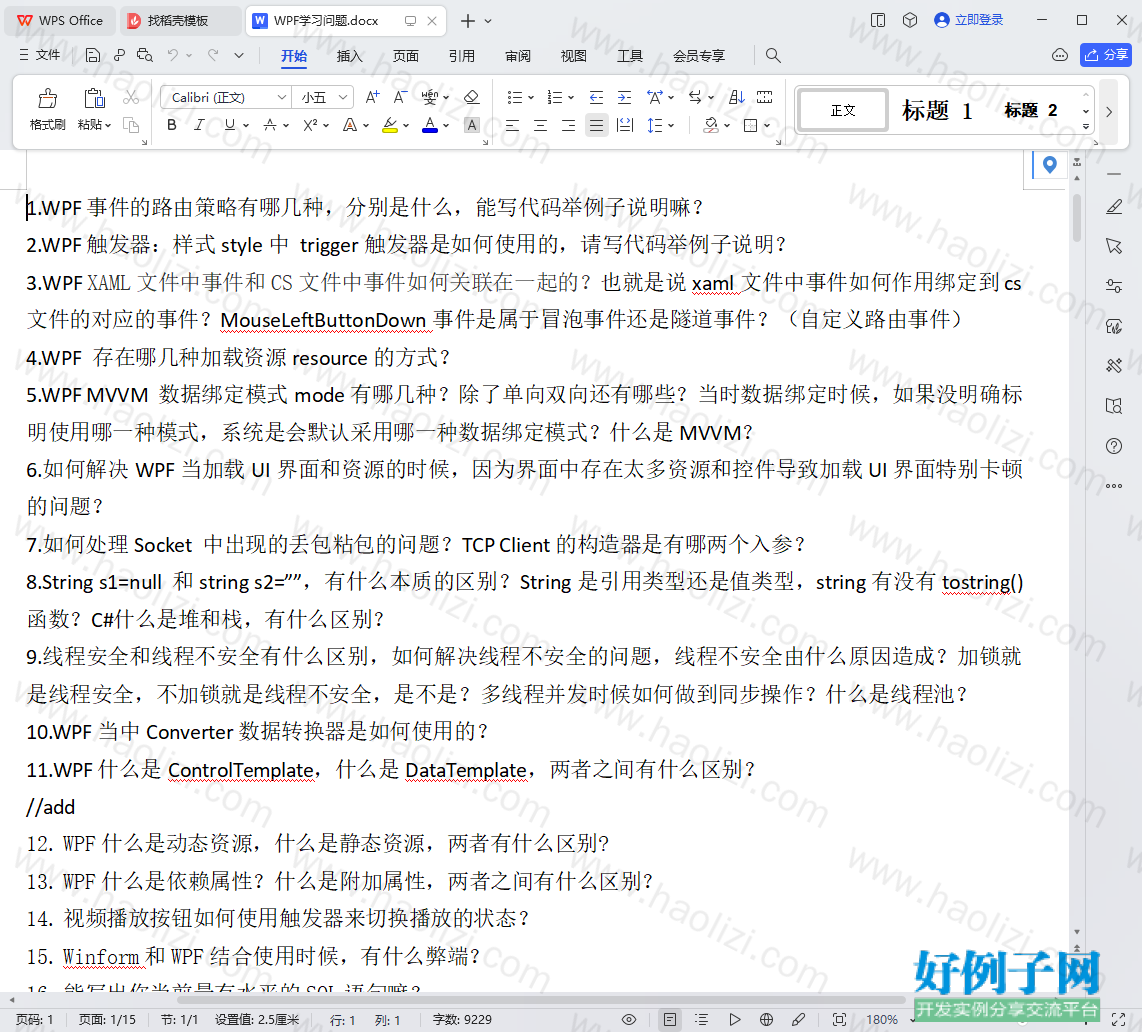Click the word count 字数: 9229

point(462,1020)
